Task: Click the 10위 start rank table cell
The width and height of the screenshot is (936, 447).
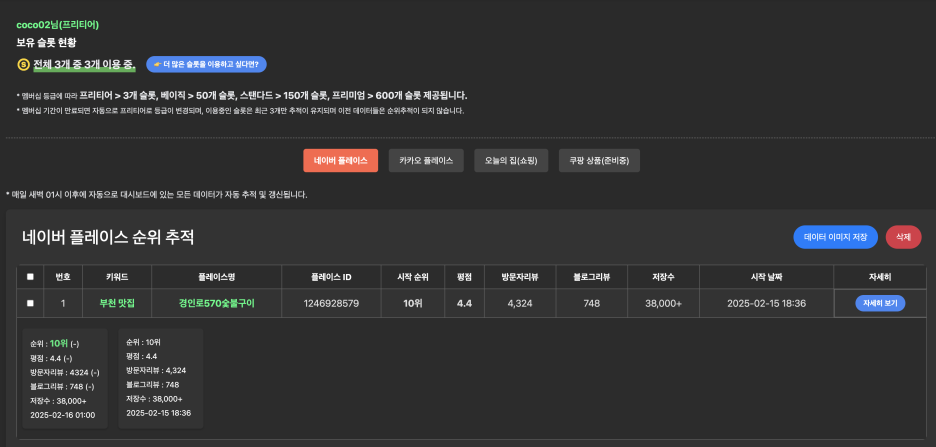Action: (412, 303)
